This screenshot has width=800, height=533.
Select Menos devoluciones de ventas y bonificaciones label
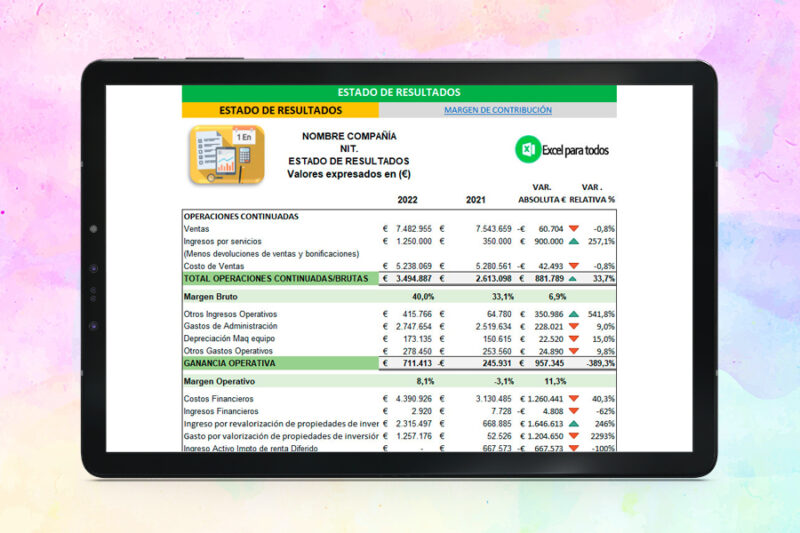pos(271,254)
